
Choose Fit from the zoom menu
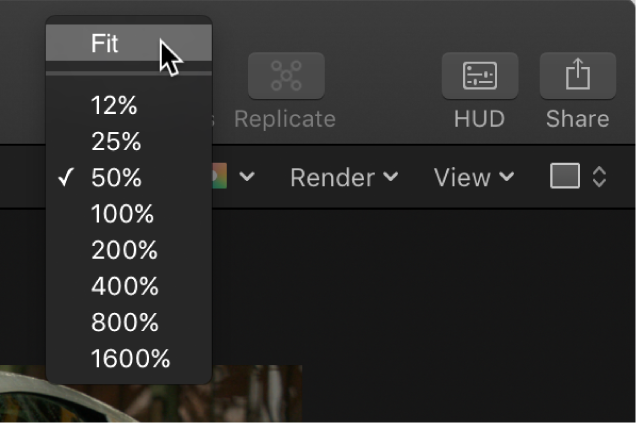tap(105, 44)
